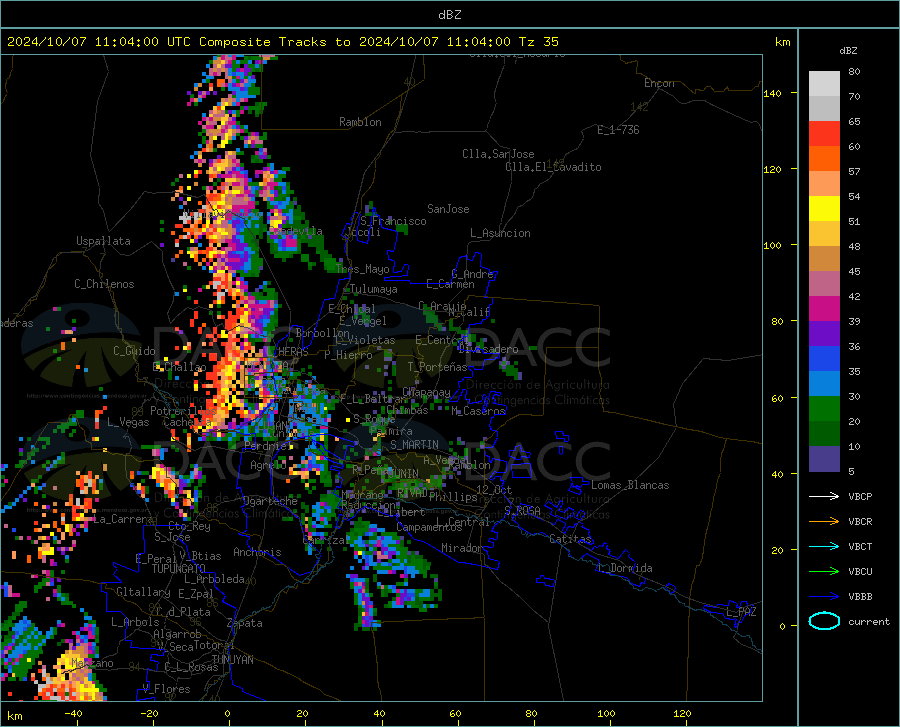Click the S_MARTIN town label
900x727 pixels.
point(414,445)
